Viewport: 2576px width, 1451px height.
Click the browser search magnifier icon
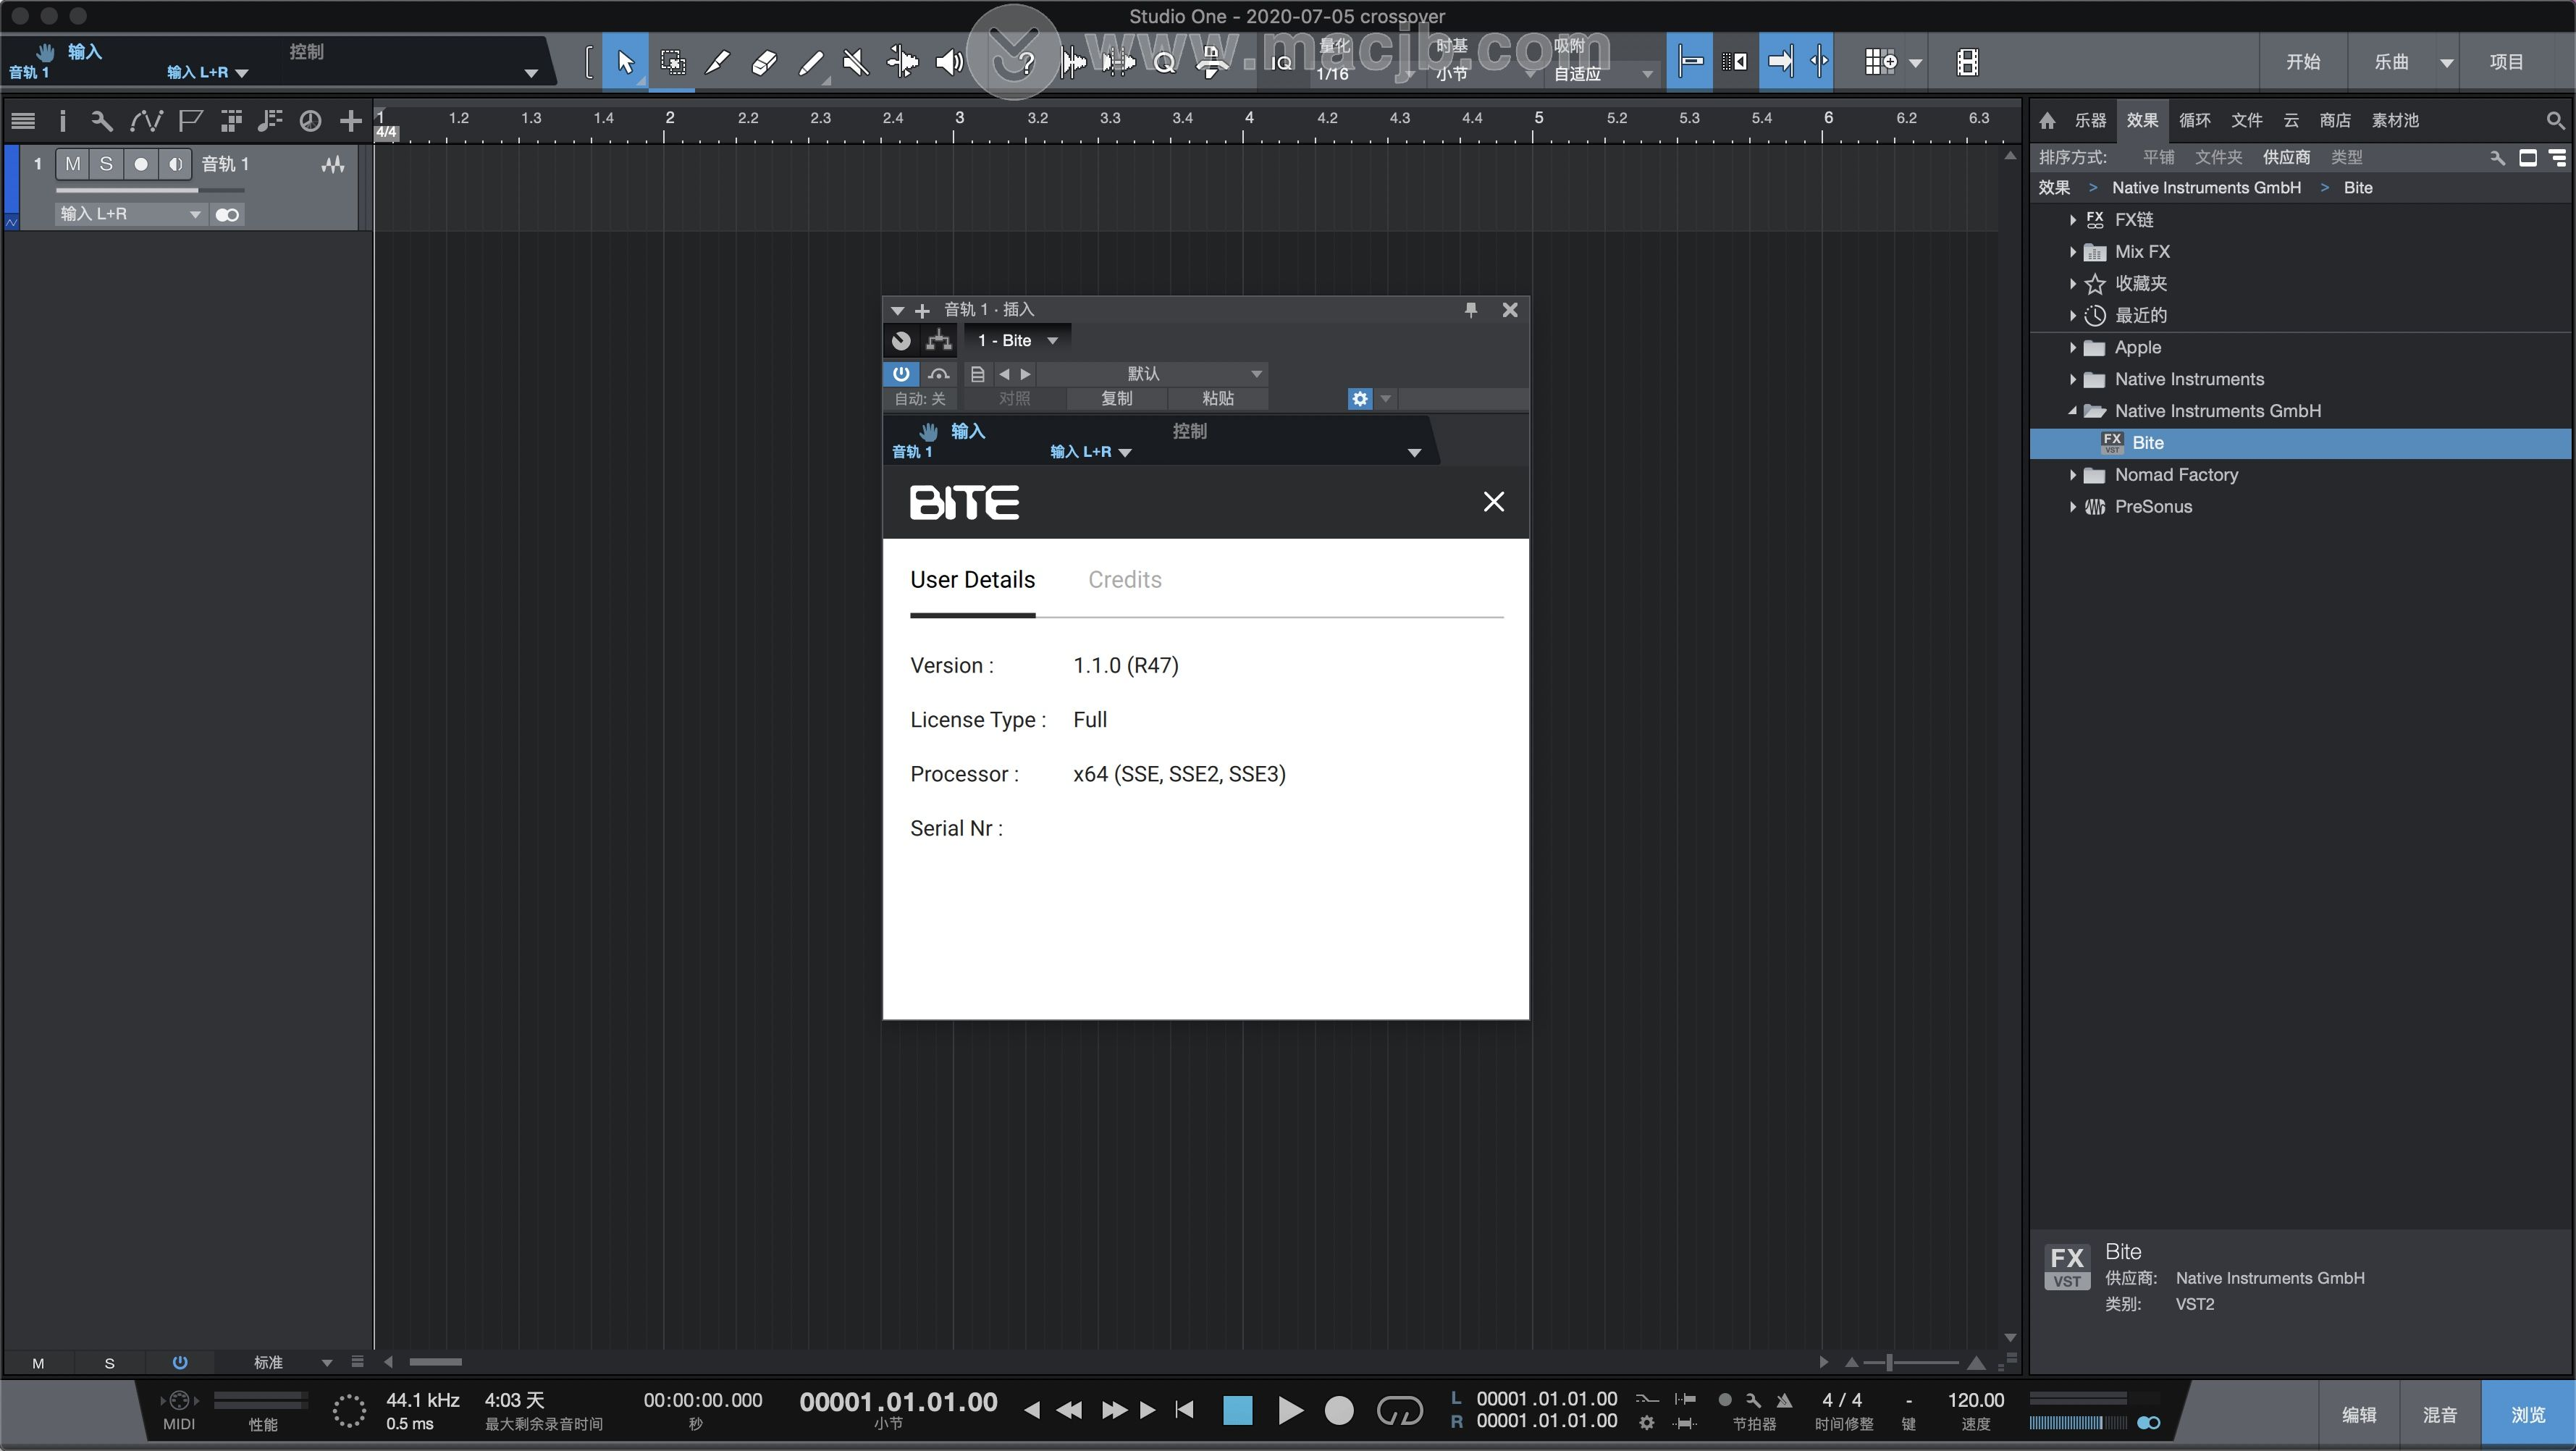[x=2554, y=120]
